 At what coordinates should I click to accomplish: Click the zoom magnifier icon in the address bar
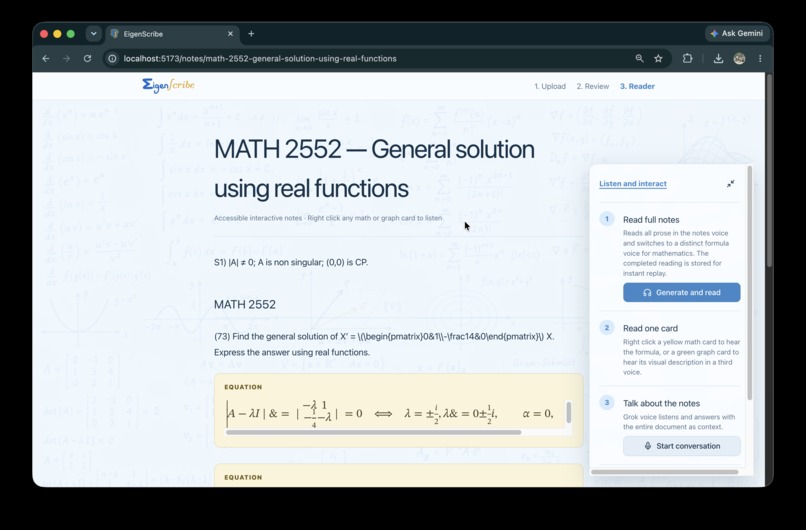tap(639, 59)
